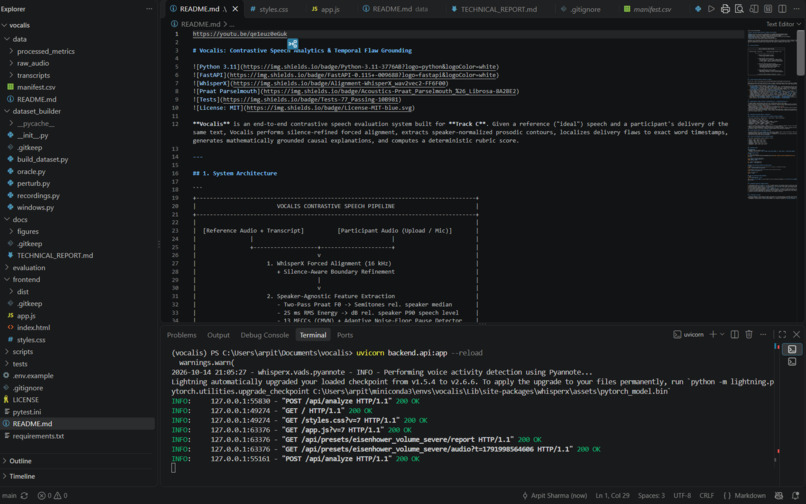This screenshot has height=504, width=806.
Task: Open launch terminal profile dropdown arrow
Action: tap(722, 334)
